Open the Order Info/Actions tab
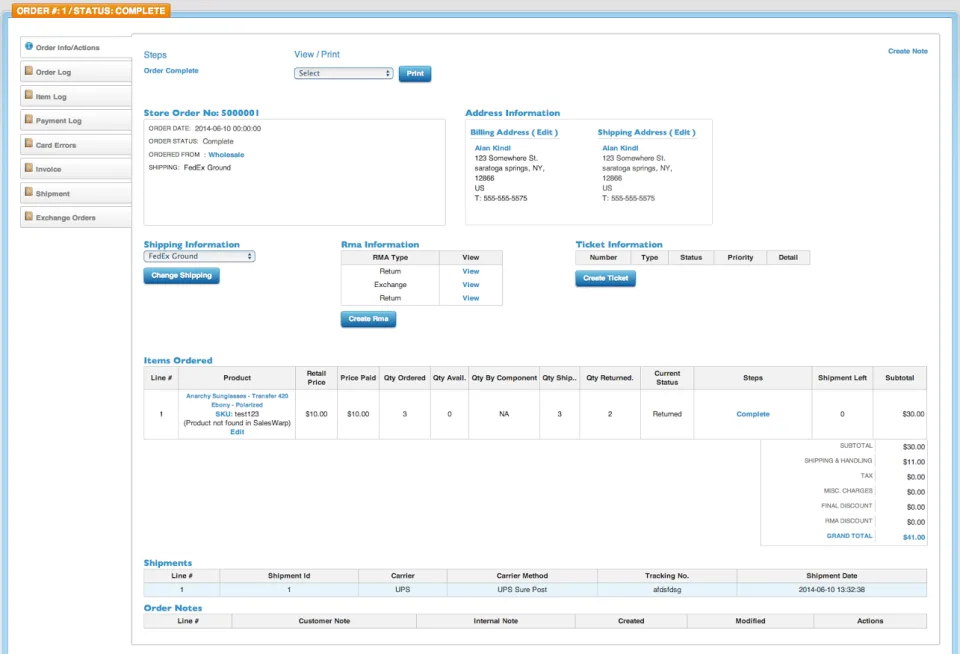The width and height of the screenshot is (960, 654). point(76,47)
